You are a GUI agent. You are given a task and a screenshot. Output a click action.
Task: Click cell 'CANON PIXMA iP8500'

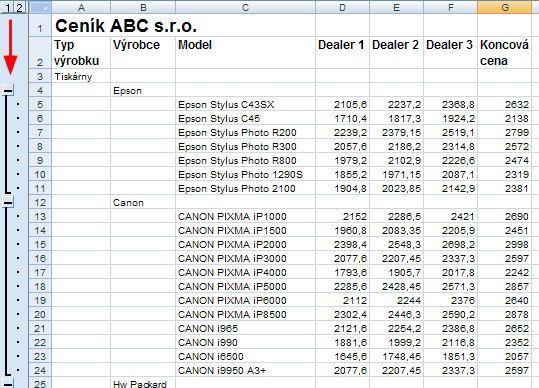245,314
